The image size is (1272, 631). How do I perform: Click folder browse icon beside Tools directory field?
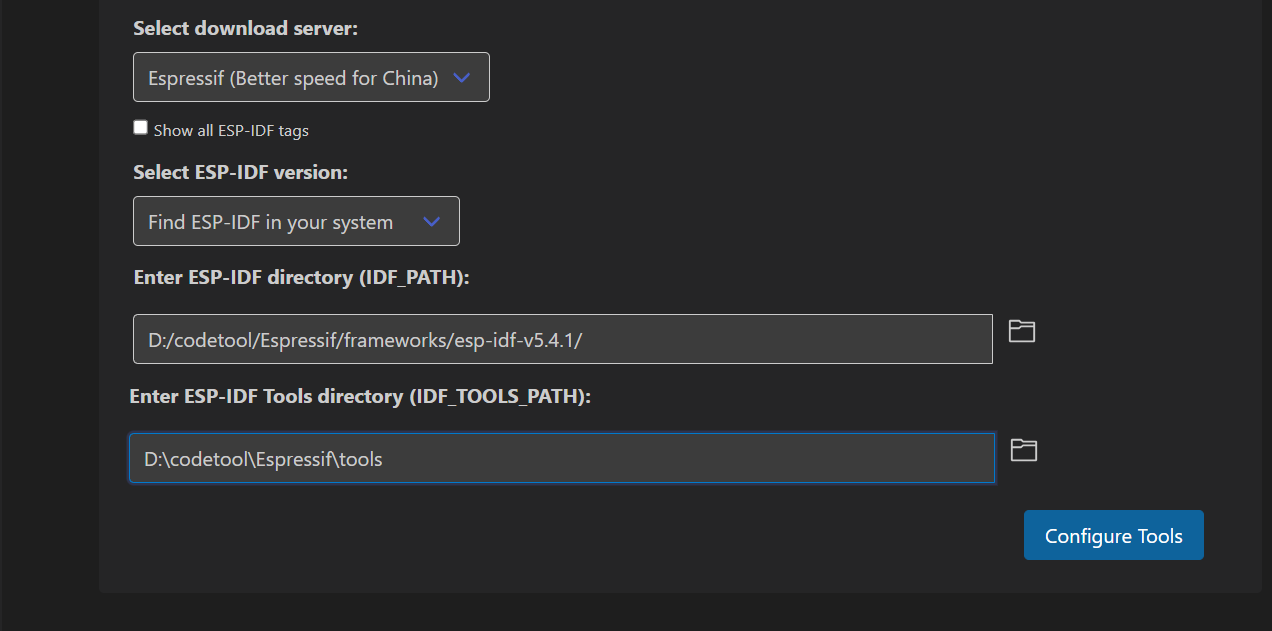[x=1023, y=450]
